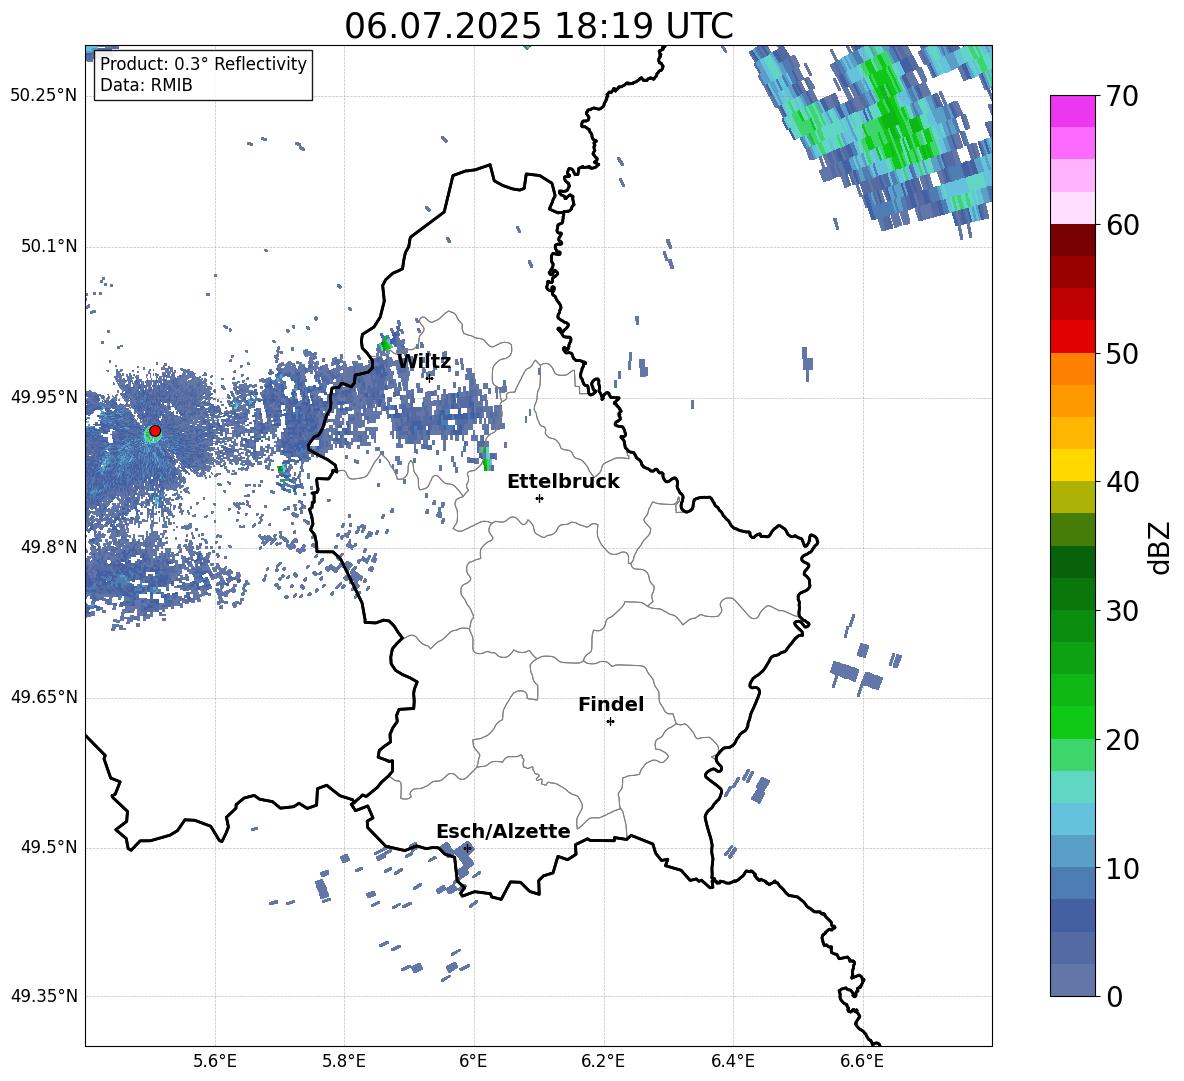Click the dBZ colorbar label
The height and width of the screenshot is (1081, 1184).
click(x=1159, y=547)
